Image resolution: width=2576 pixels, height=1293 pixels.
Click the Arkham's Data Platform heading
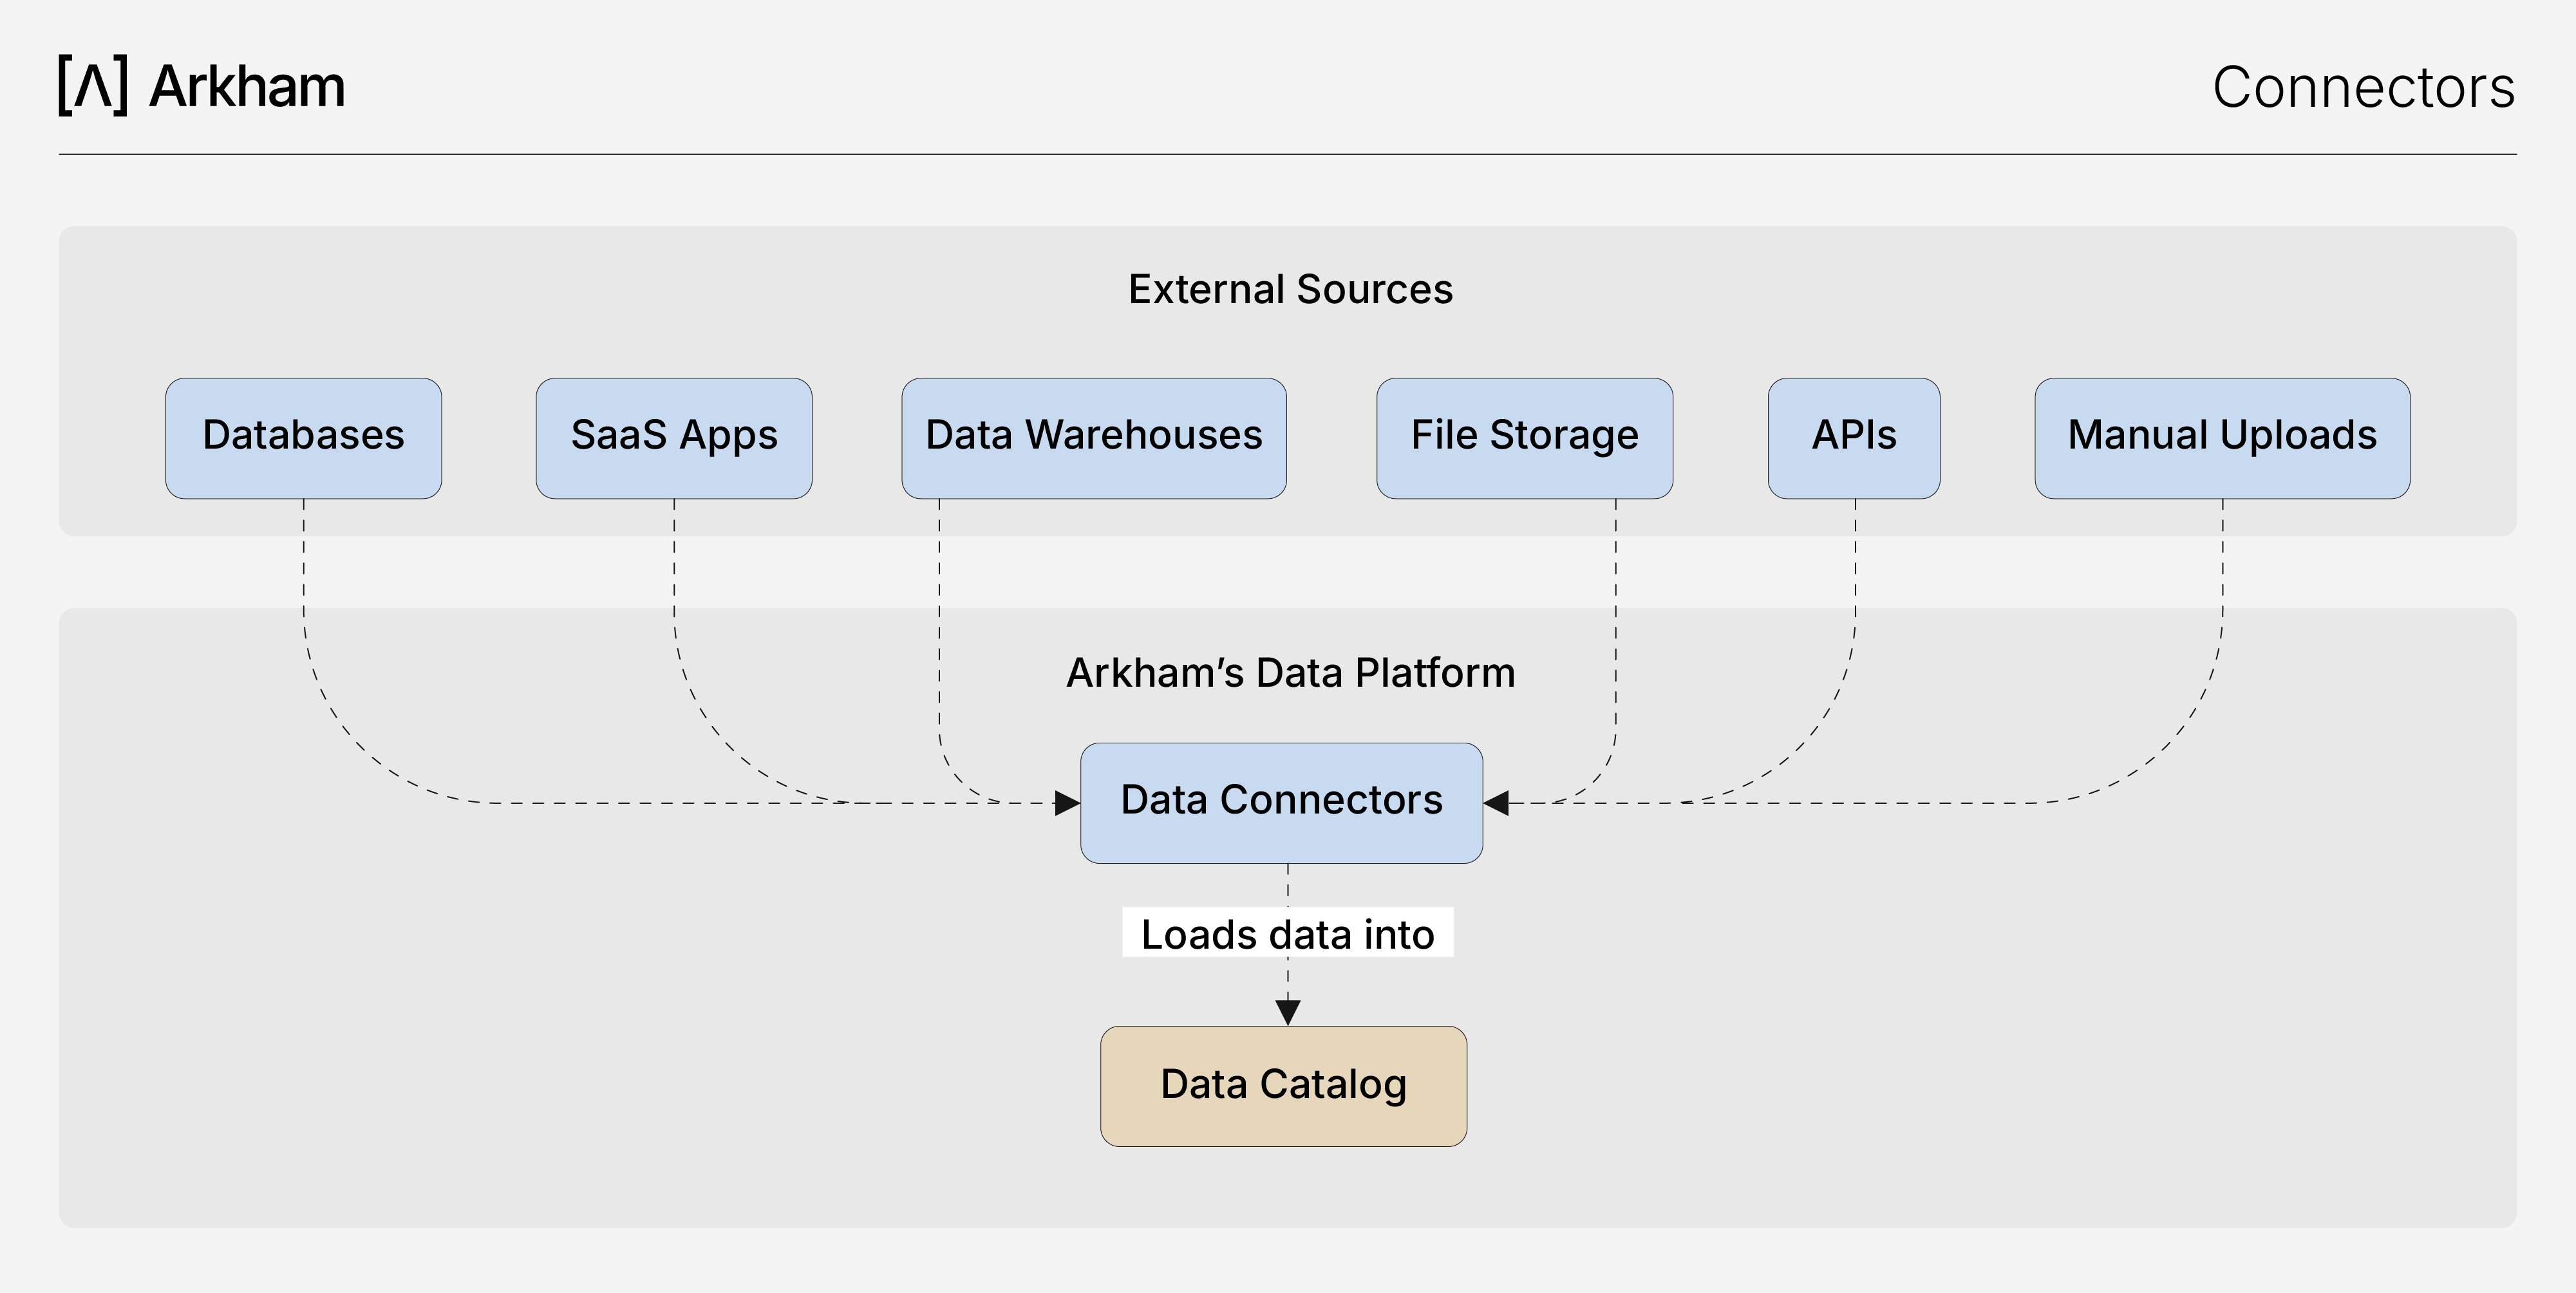(1290, 672)
